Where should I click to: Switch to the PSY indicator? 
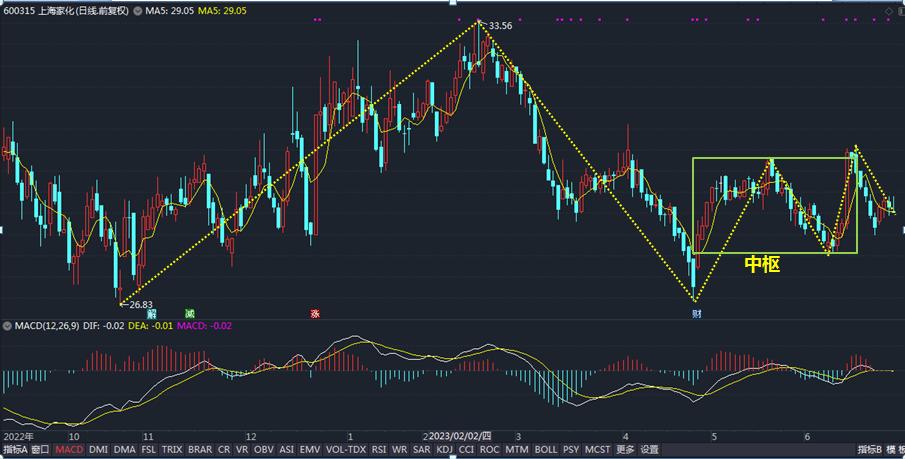571,449
